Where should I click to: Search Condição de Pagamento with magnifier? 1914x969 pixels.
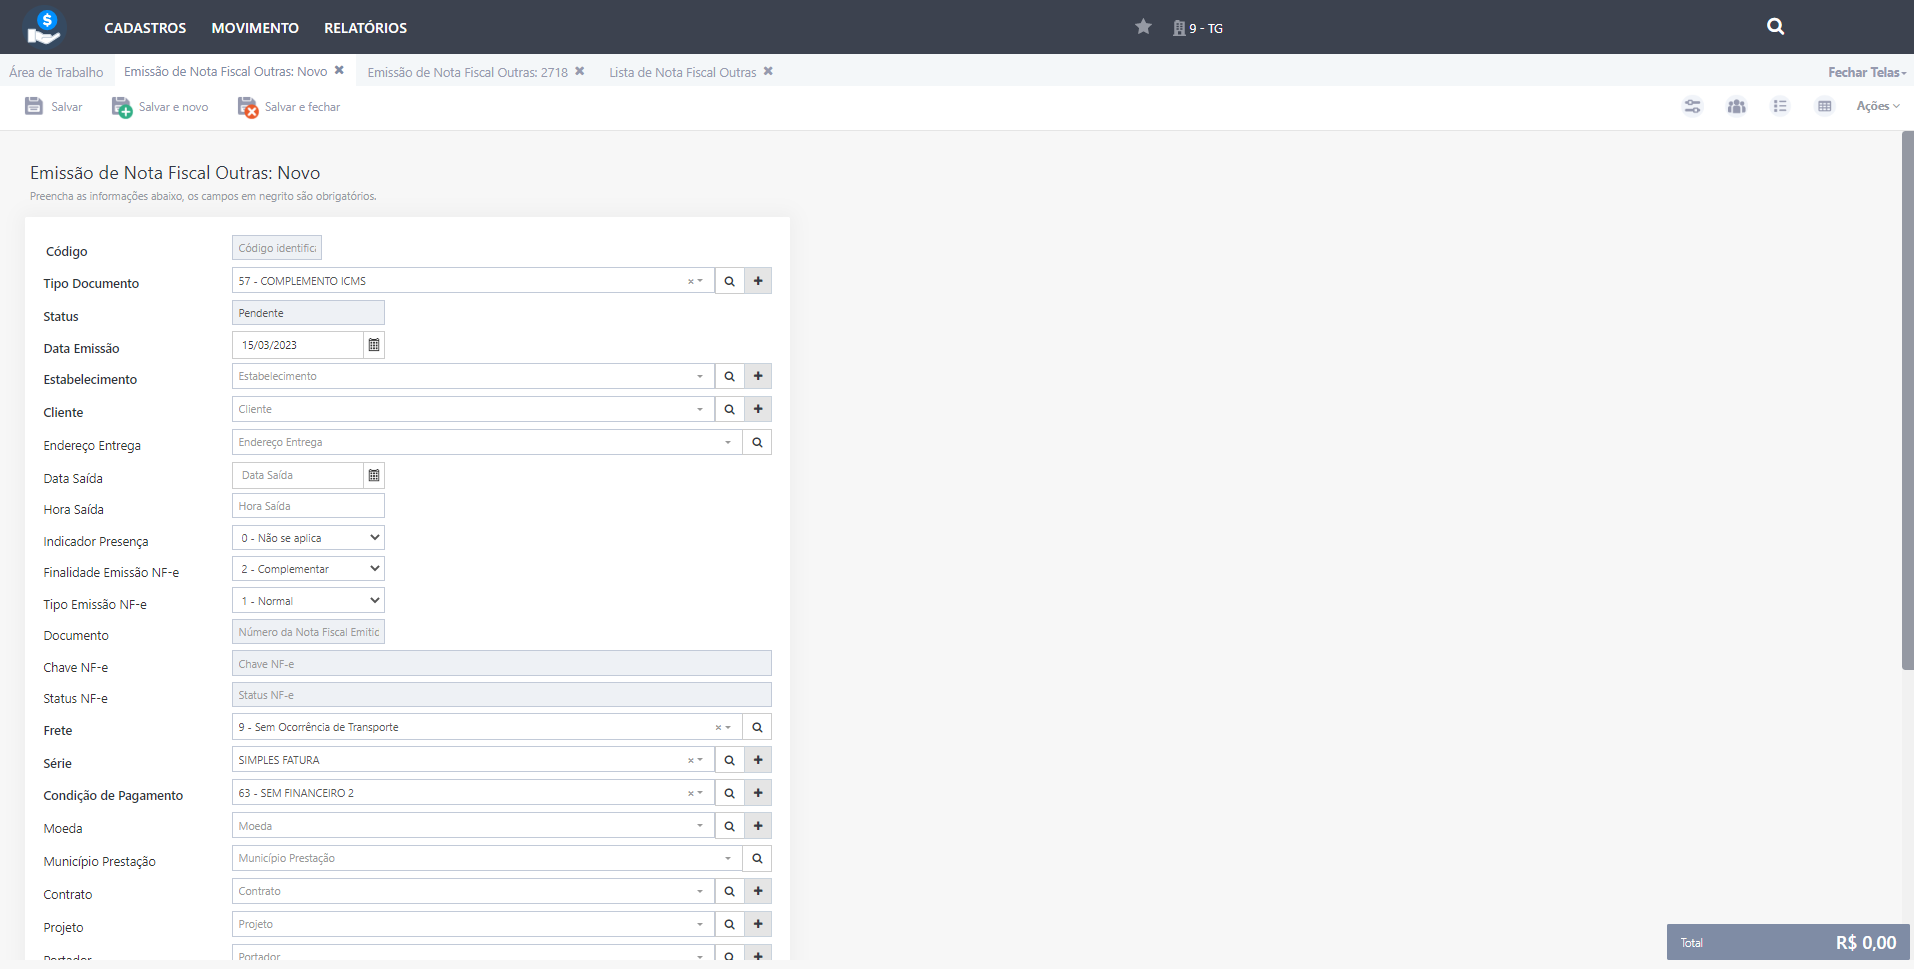[729, 793]
